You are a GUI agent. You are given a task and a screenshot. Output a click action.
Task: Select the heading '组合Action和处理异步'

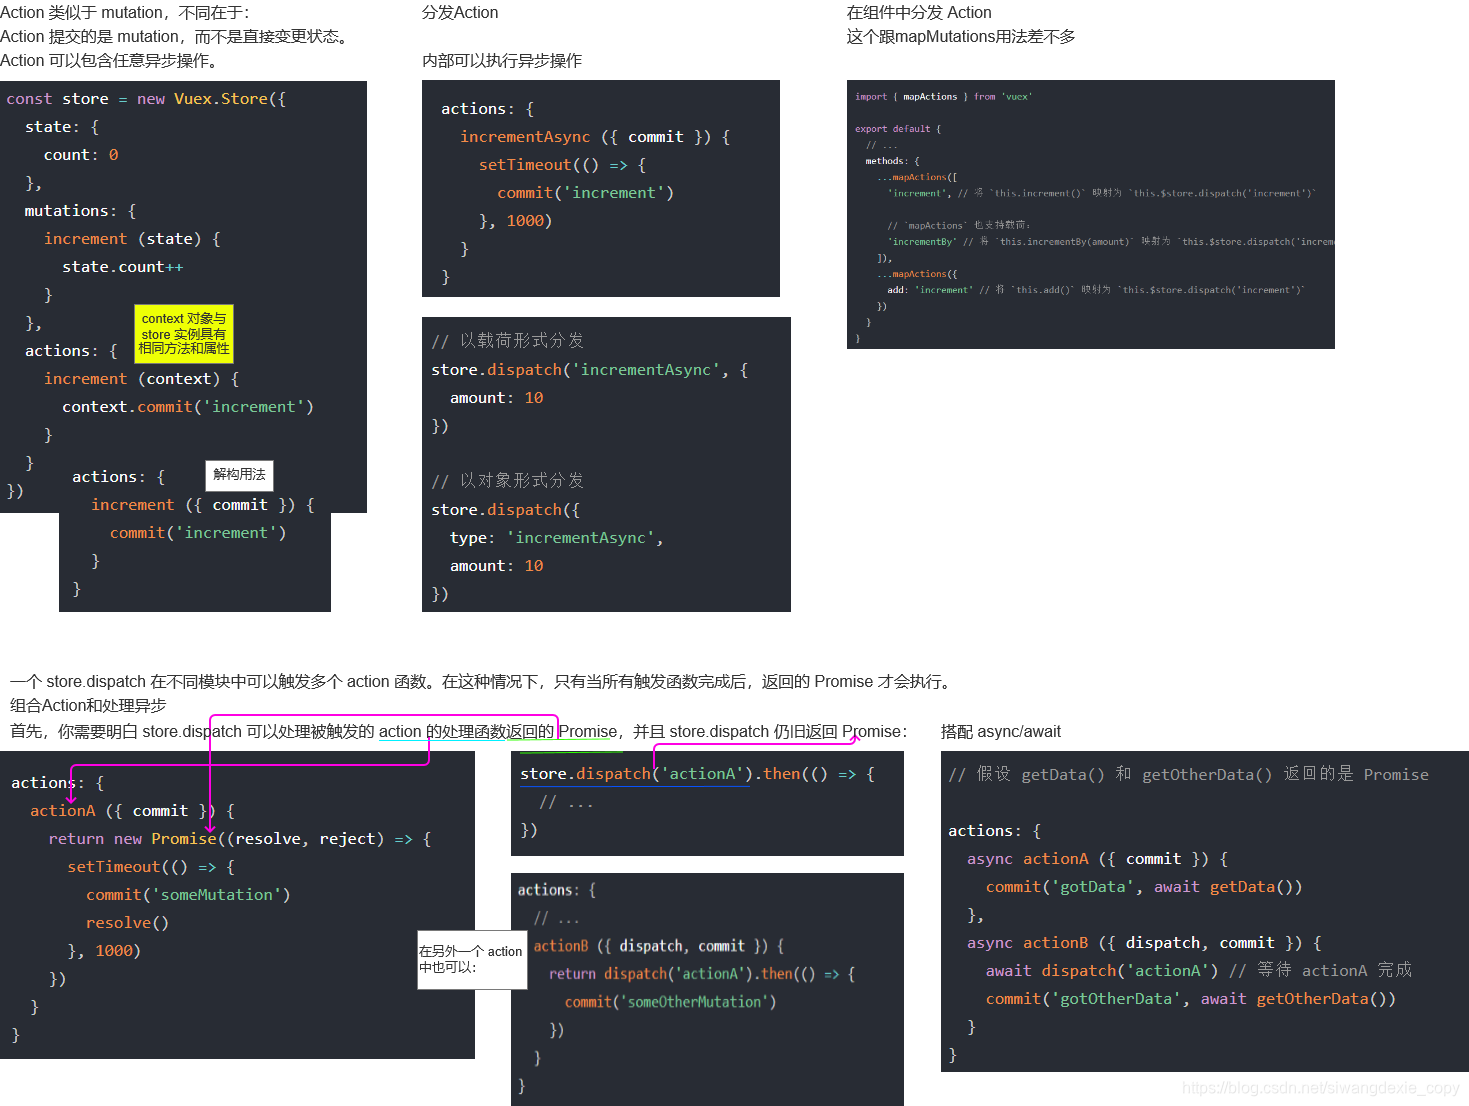pos(88,706)
